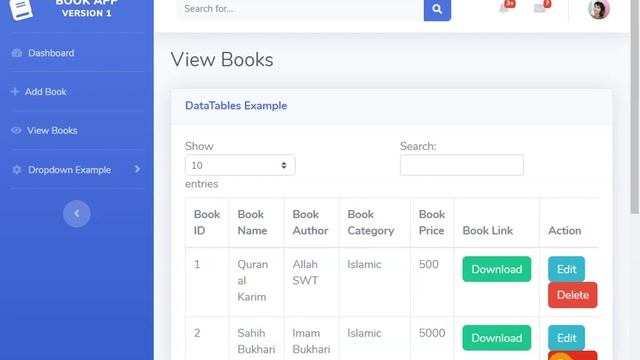Click the Book App logo icon
Viewport: 640px width, 360px height.
click(21, 9)
